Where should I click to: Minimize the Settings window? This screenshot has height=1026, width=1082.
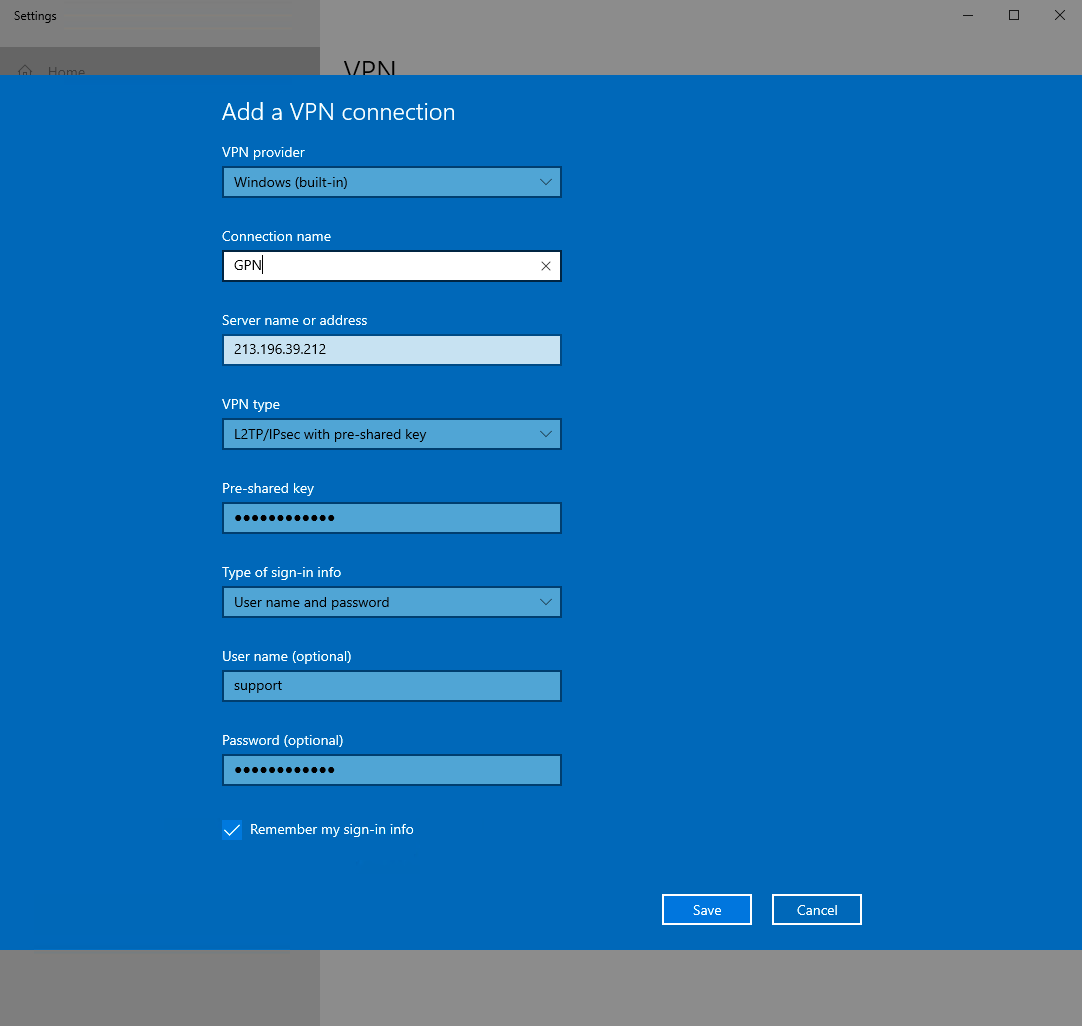coord(968,15)
